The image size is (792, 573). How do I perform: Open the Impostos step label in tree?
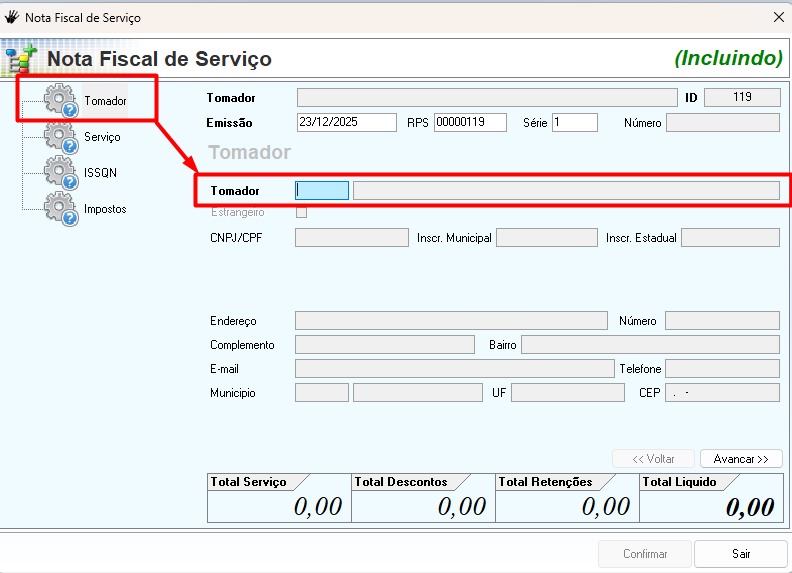[x=105, y=209]
